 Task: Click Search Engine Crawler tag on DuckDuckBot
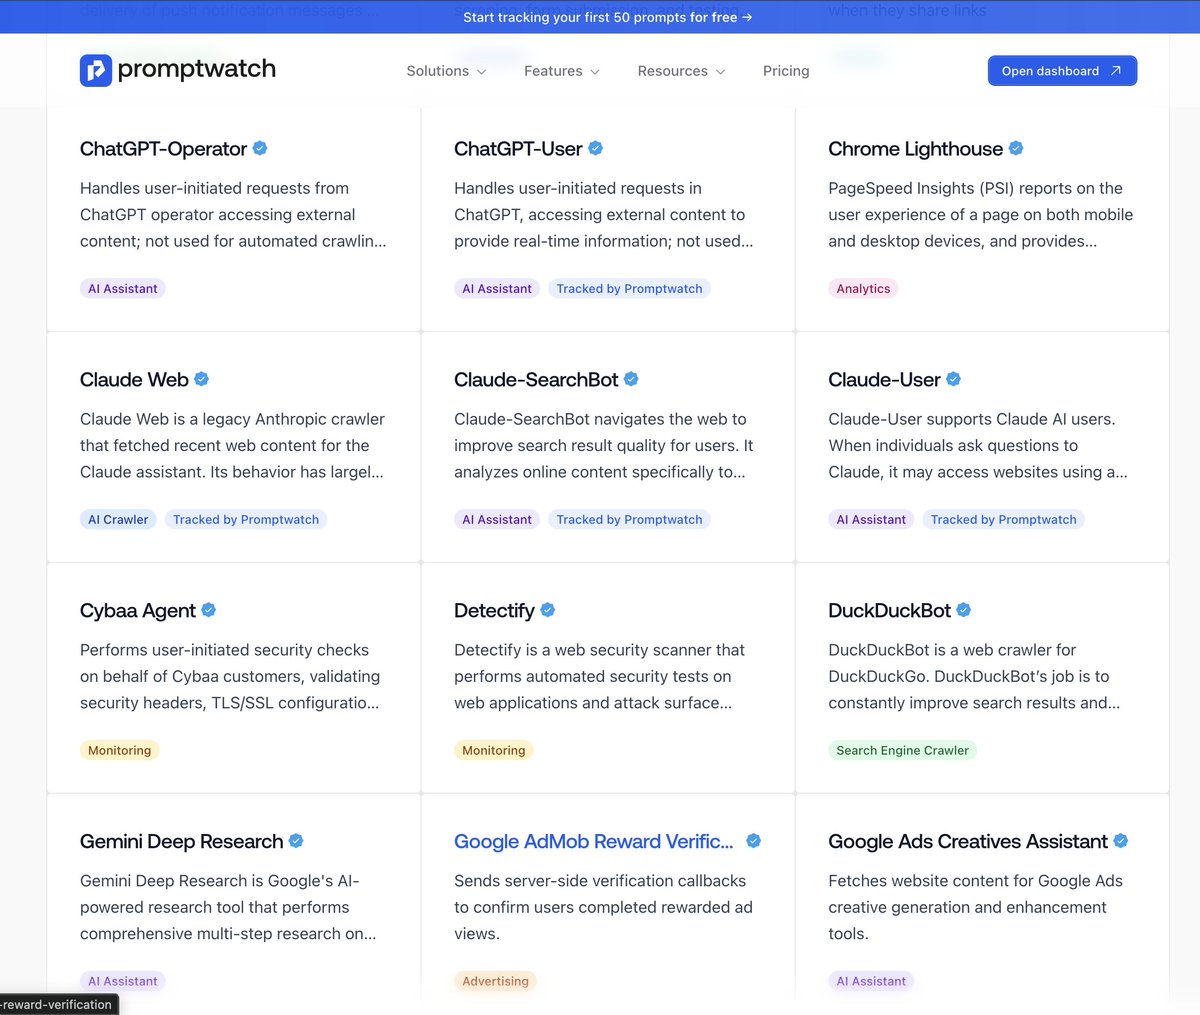coord(902,751)
